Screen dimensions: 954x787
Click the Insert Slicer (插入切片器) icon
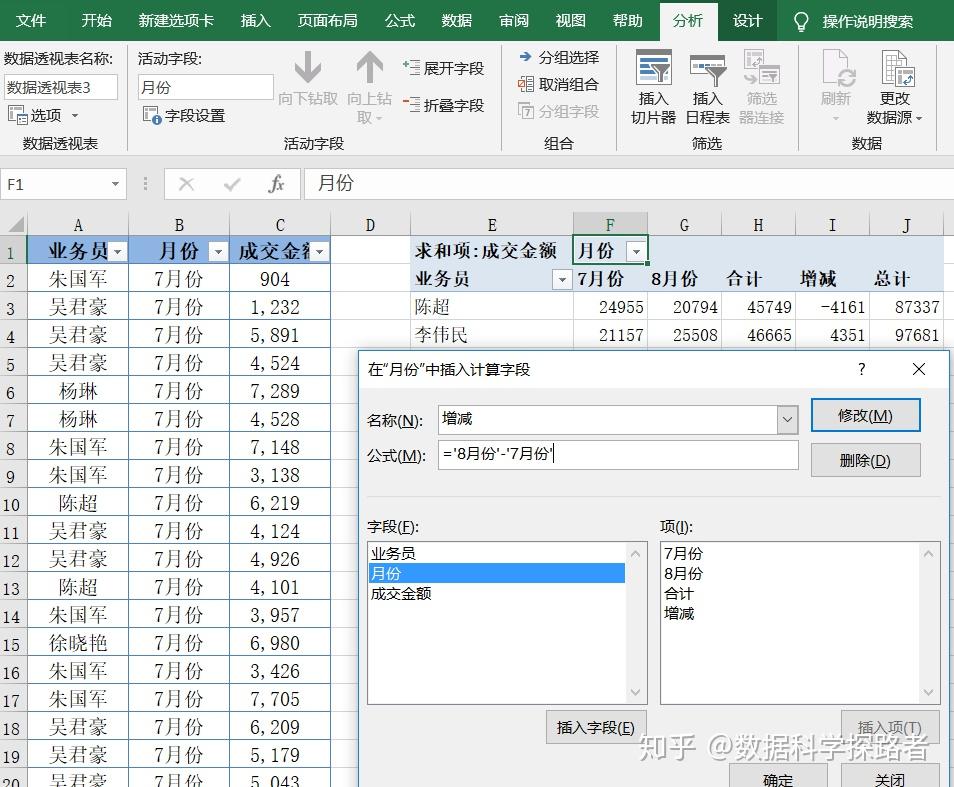(653, 67)
